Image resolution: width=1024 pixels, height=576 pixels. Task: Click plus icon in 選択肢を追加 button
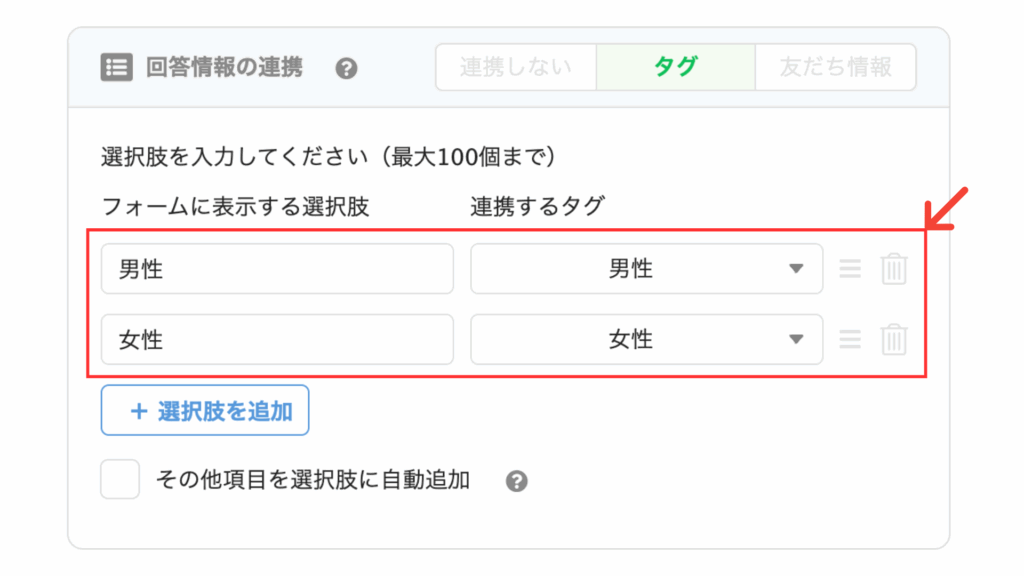point(138,411)
